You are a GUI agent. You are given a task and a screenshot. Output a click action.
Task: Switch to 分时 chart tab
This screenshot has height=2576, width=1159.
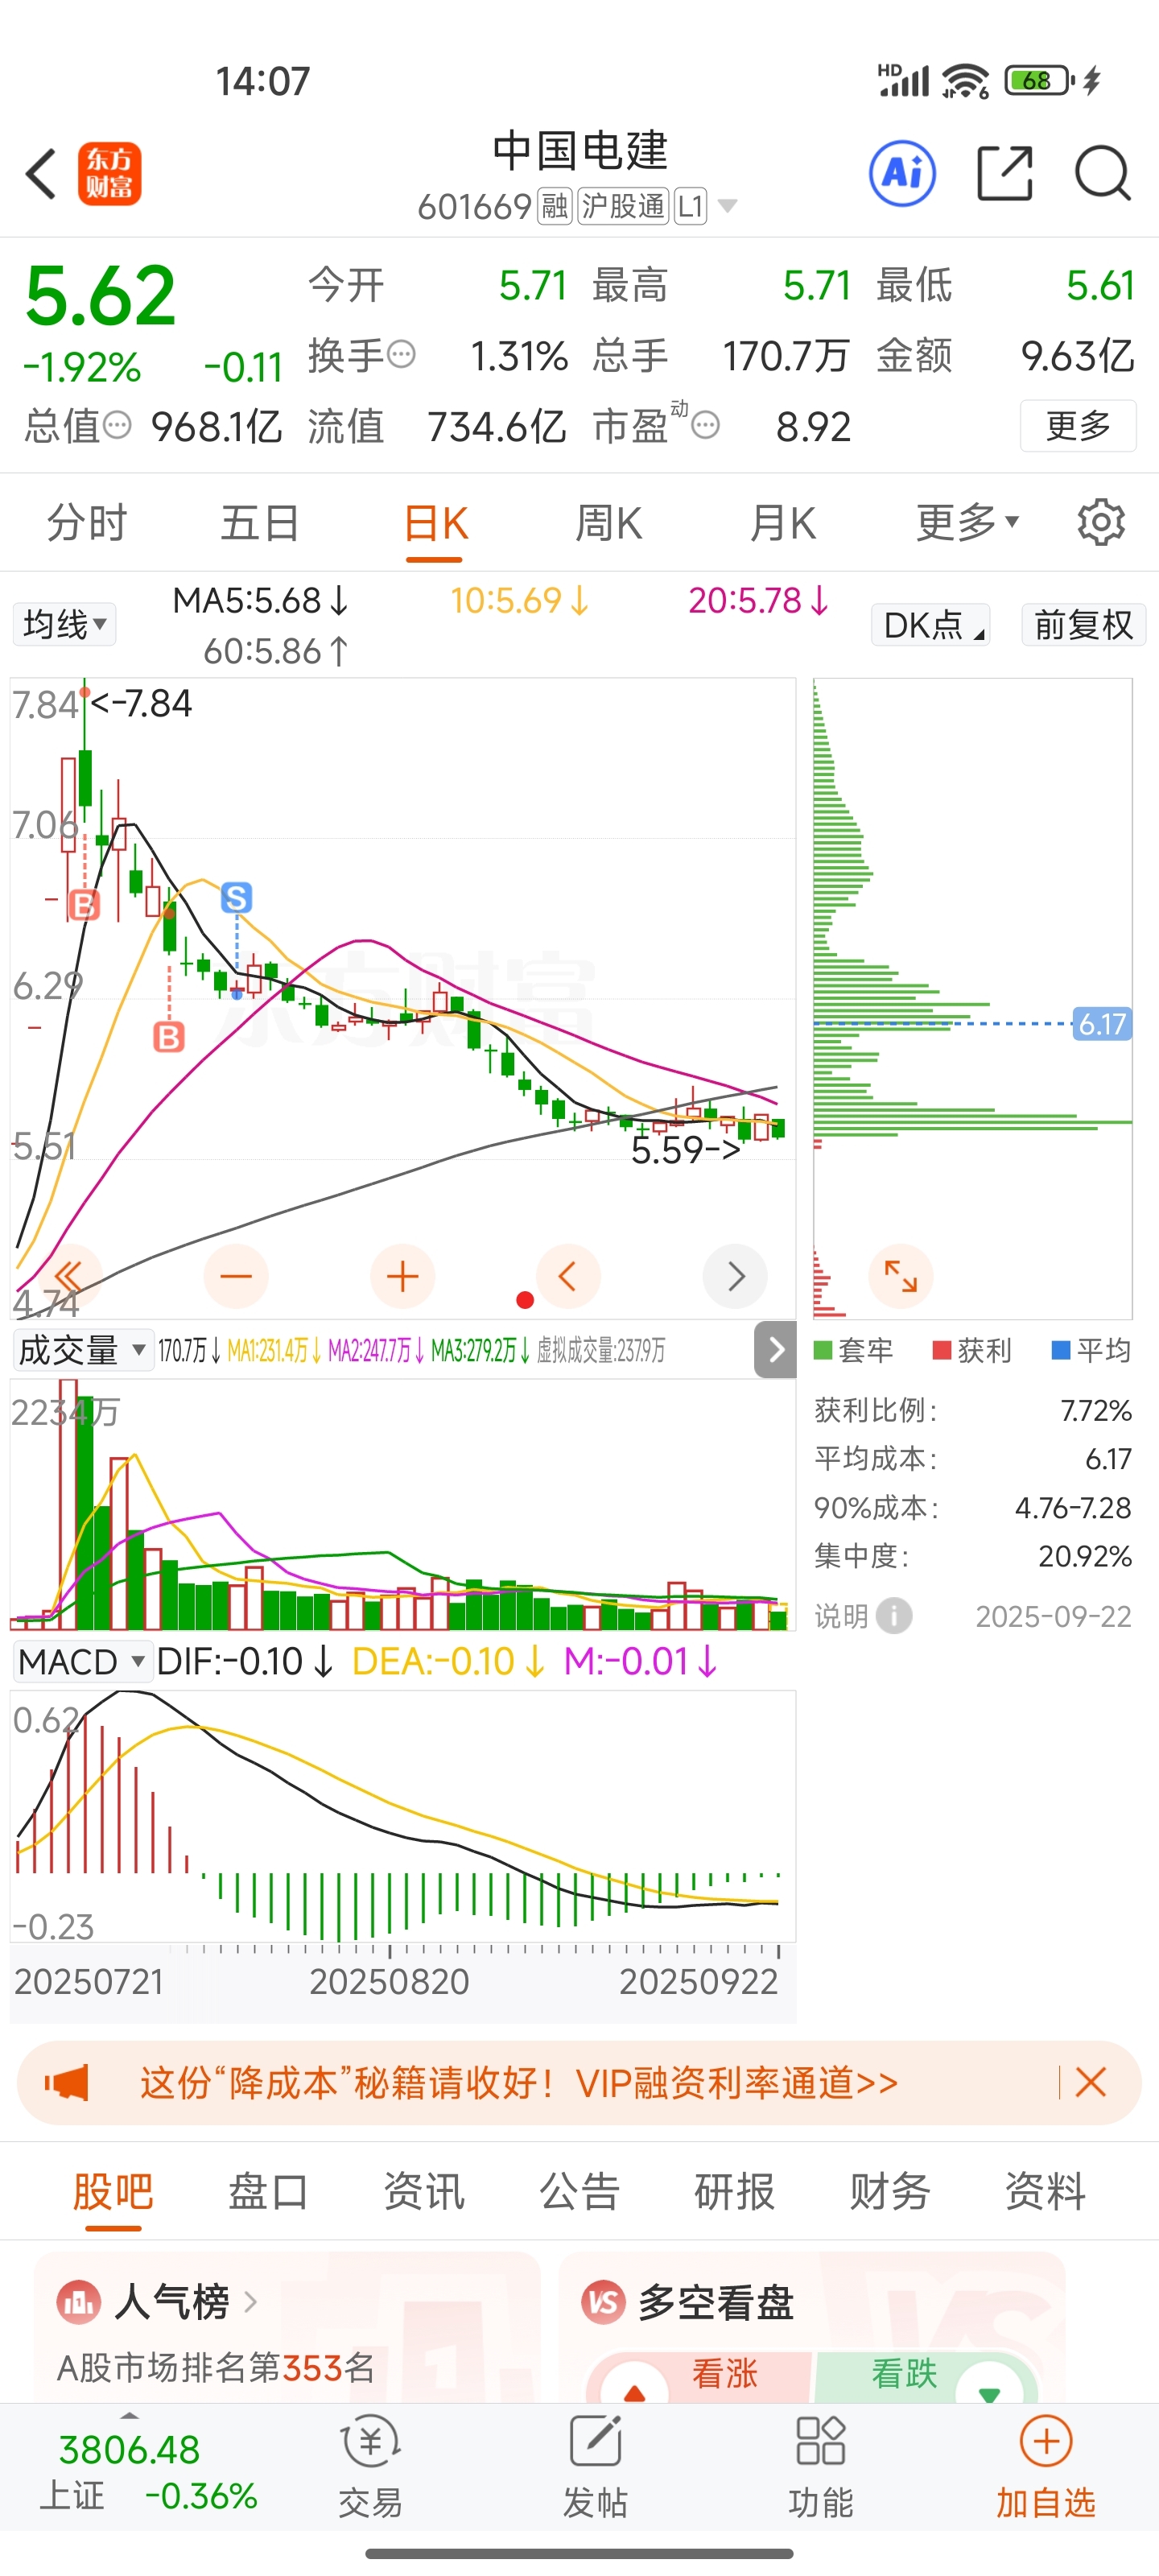tap(87, 522)
